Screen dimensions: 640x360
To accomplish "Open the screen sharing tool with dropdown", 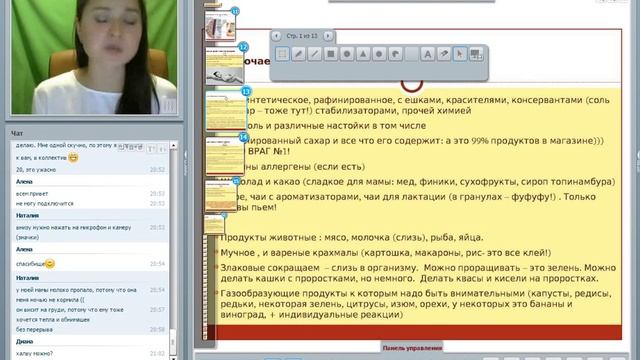I will pos(476,54).
